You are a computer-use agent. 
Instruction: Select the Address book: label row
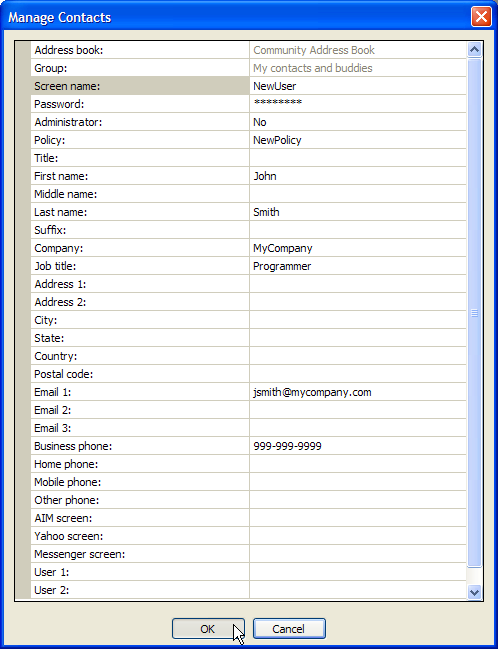(x=140, y=50)
